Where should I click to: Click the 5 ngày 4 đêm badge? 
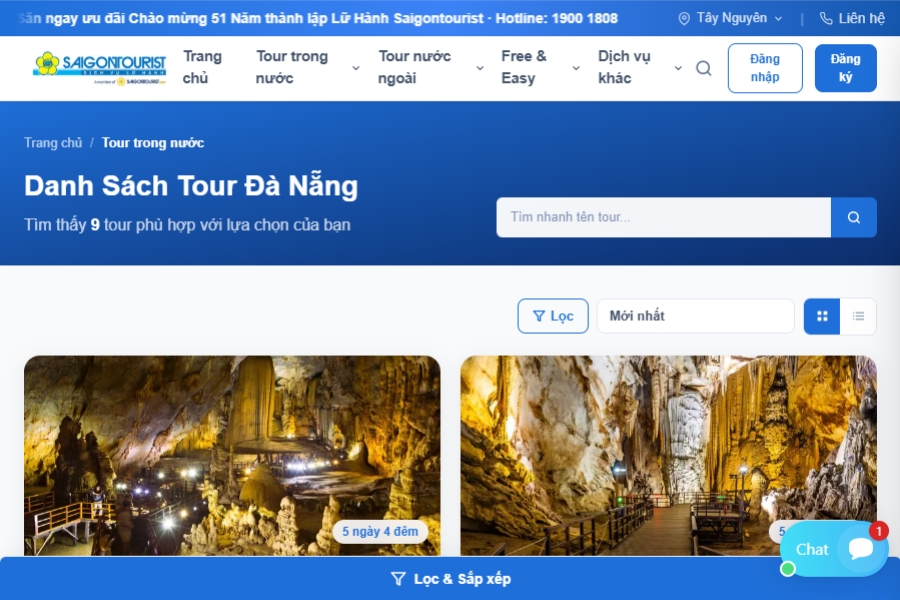[x=380, y=532]
